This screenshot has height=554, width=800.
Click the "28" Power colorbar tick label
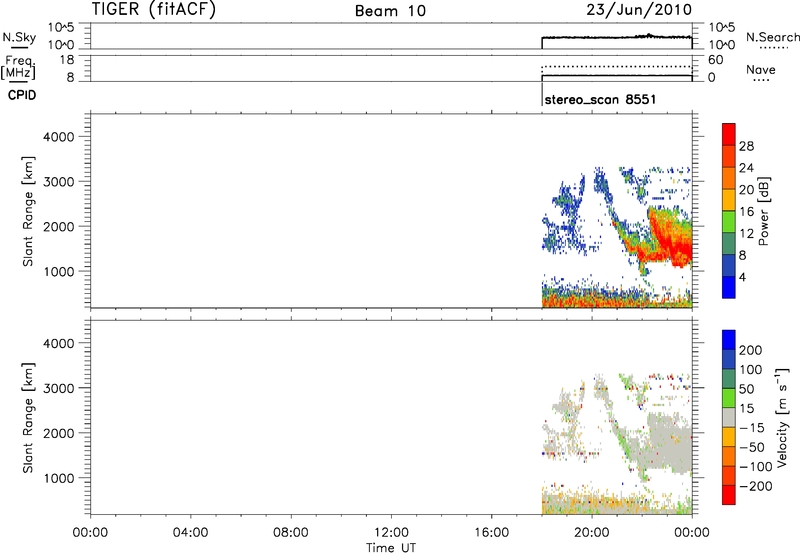(x=746, y=146)
